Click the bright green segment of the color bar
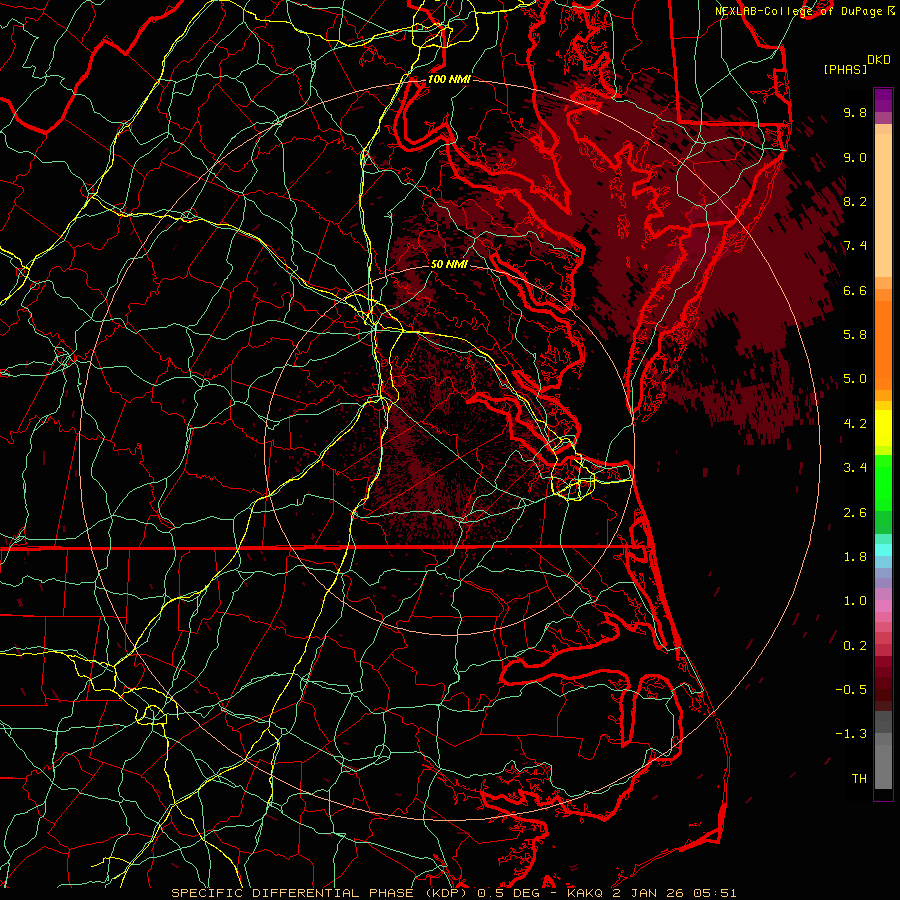900x900 pixels. click(883, 482)
